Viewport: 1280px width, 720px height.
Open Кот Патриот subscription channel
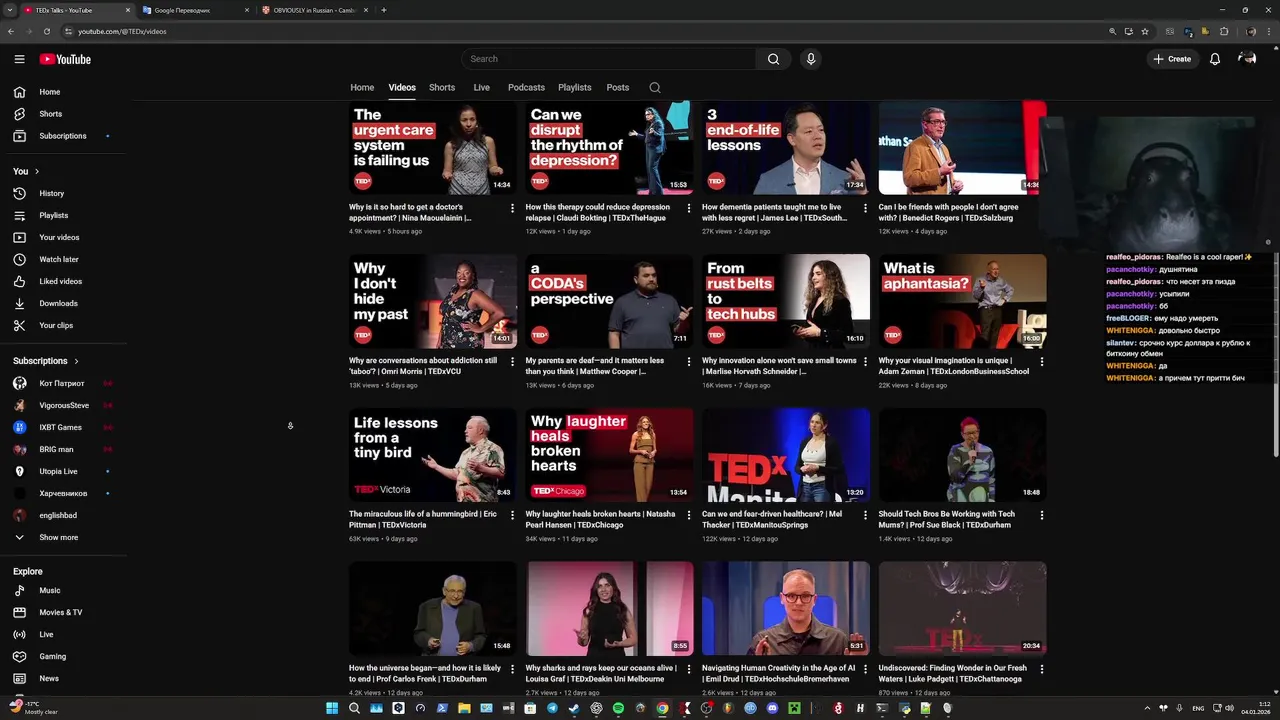click(x=64, y=383)
